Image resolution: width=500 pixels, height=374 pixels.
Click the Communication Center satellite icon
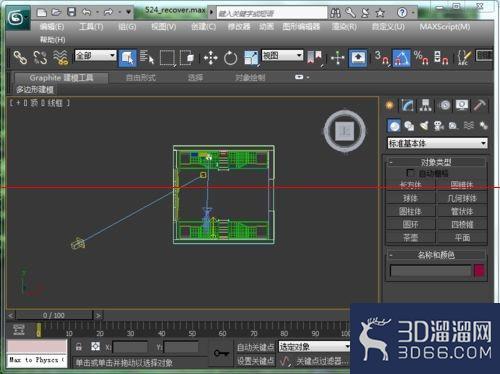[365, 13]
